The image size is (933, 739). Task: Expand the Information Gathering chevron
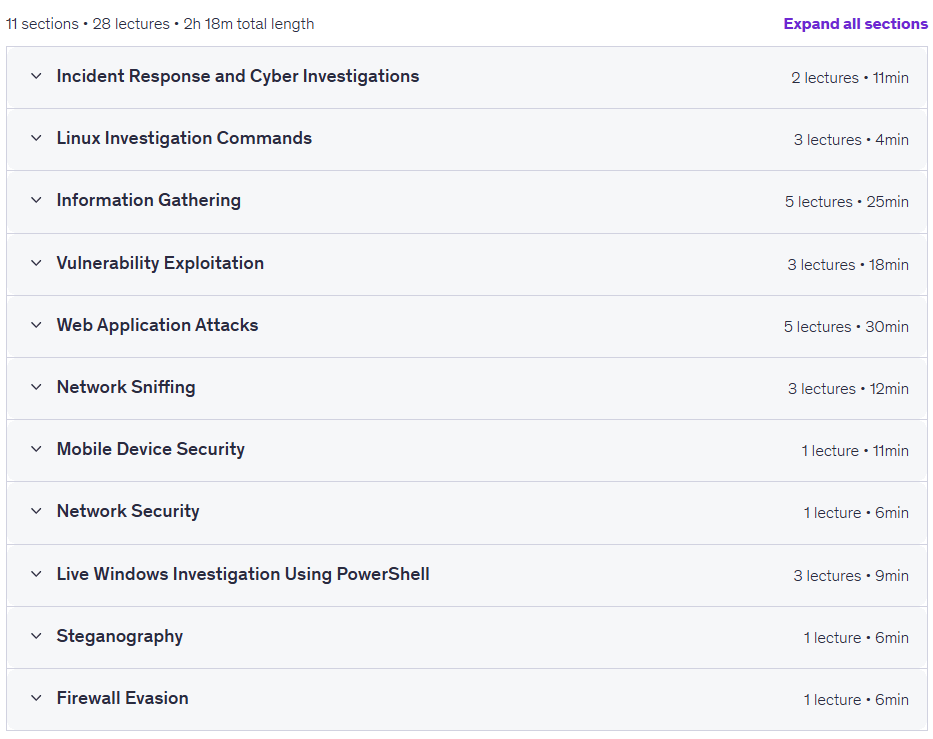36,200
